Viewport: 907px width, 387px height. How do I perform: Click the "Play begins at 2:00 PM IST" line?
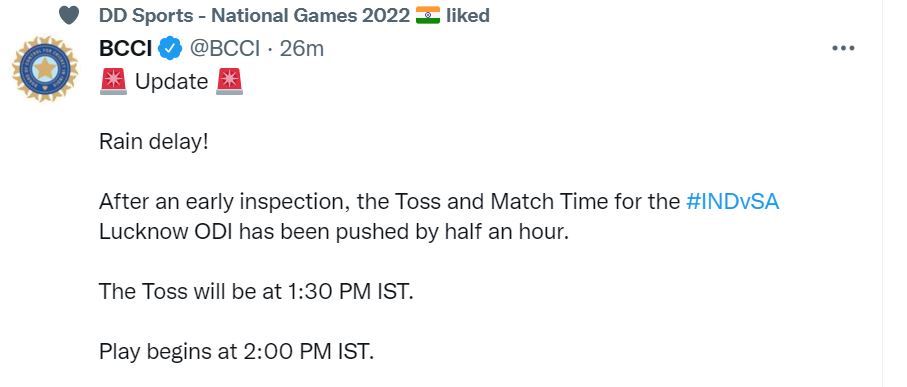click(x=237, y=351)
